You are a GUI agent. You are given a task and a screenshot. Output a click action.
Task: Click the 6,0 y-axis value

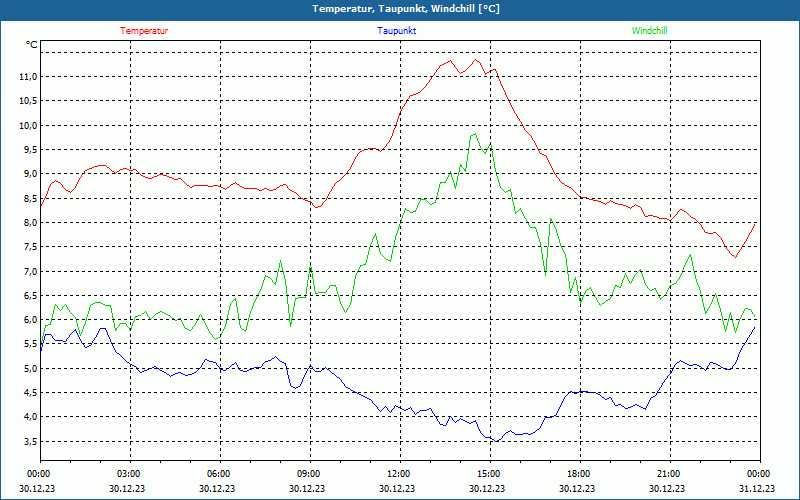click(x=30, y=320)
